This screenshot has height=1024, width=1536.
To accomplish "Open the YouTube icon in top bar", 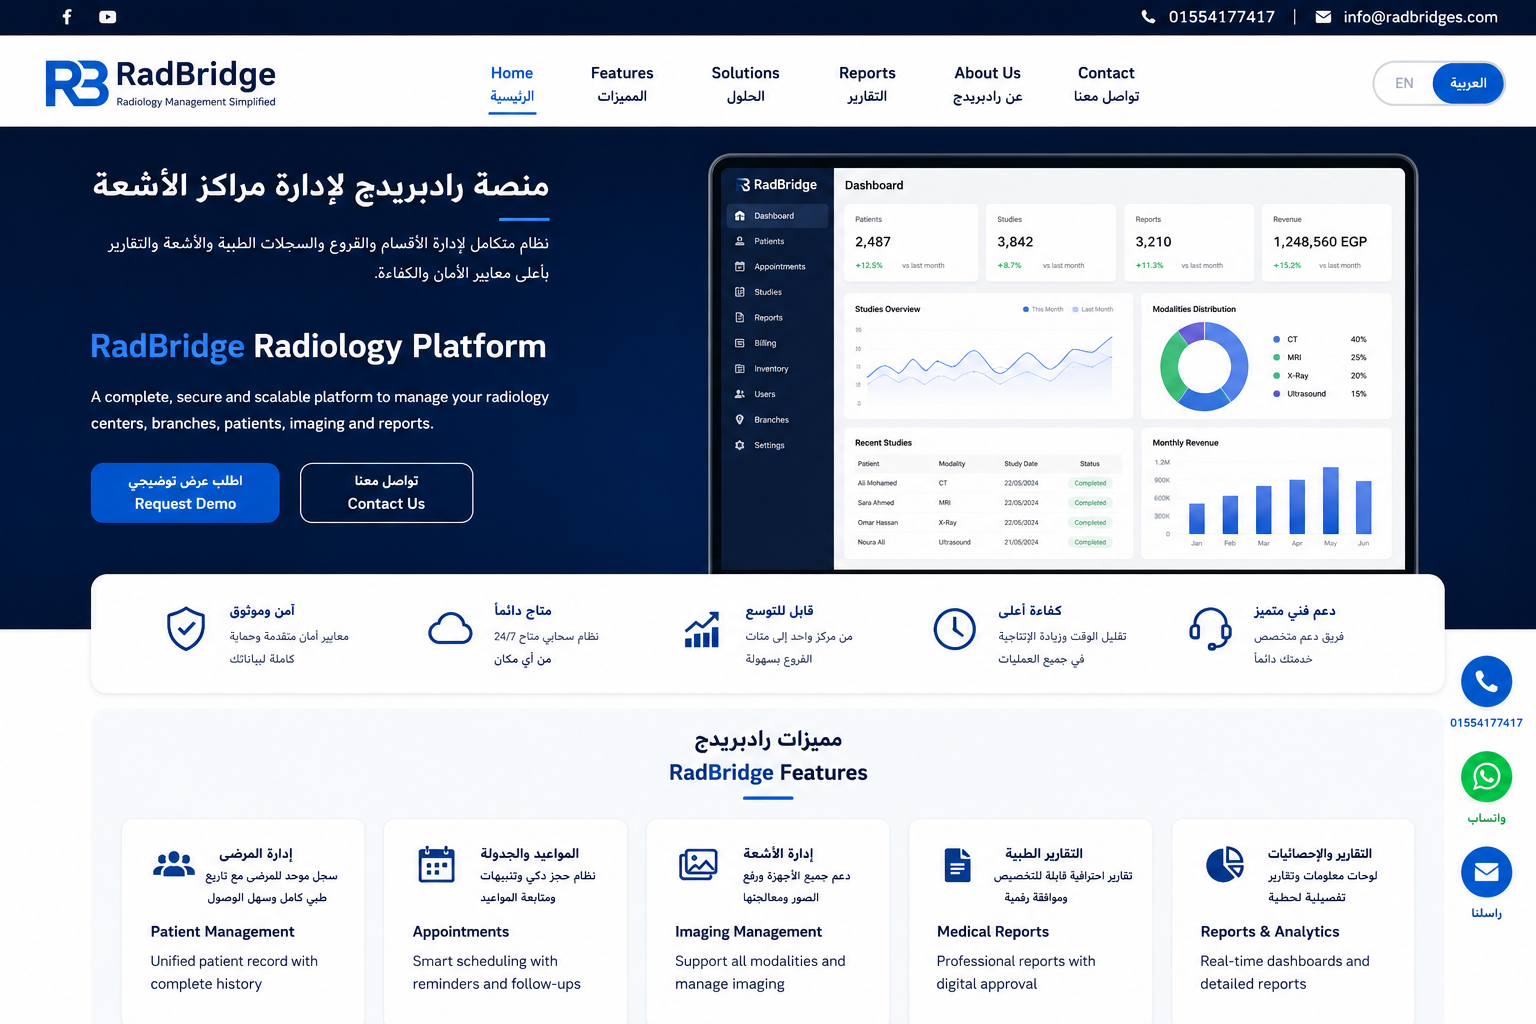I will pos(108,17).
